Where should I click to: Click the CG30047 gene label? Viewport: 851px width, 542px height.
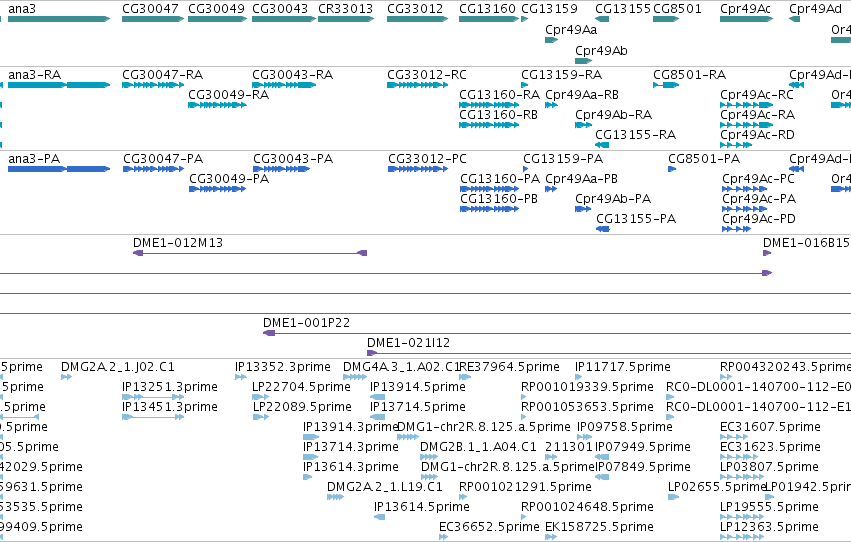pyautogui.click(x=150, y=9)
